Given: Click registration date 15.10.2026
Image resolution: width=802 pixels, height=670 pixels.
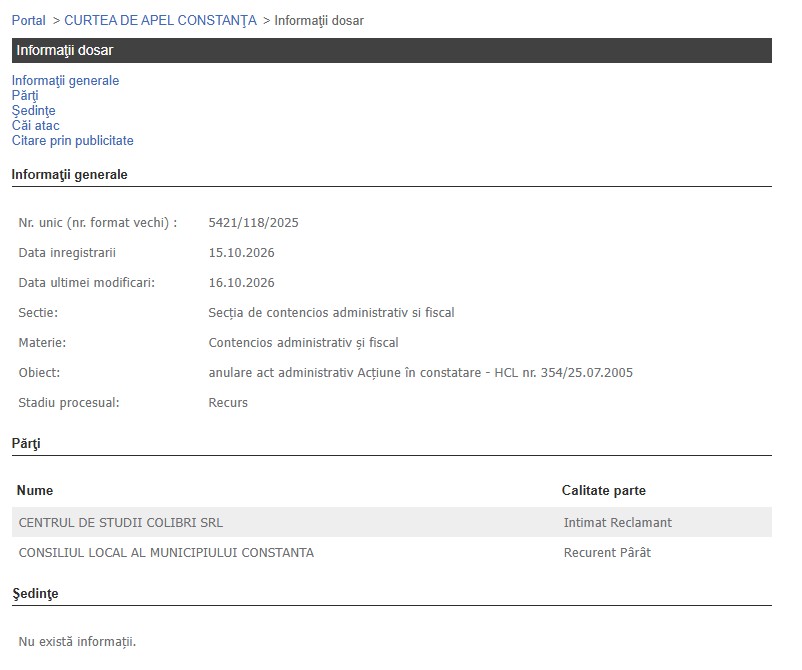Looking at the screenshot, I should [241, 253].
